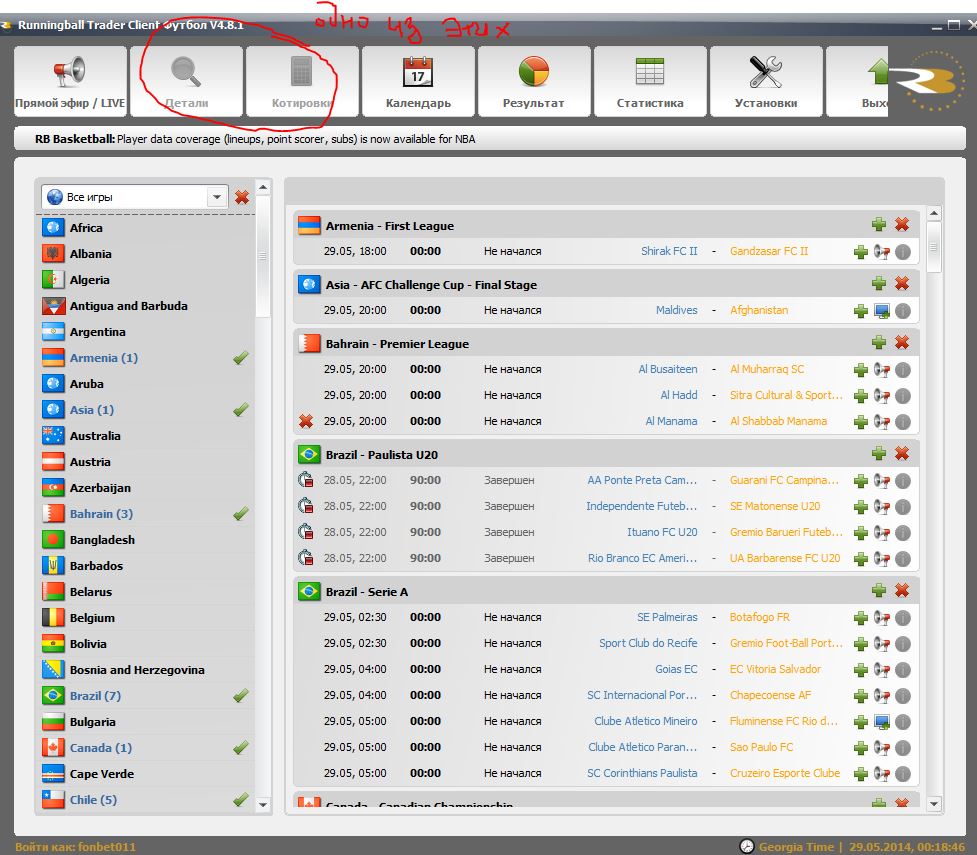This screenshot has height=855, width=977.
Task: Click Botafogo FR team link
Action: [x=760, y=617]
